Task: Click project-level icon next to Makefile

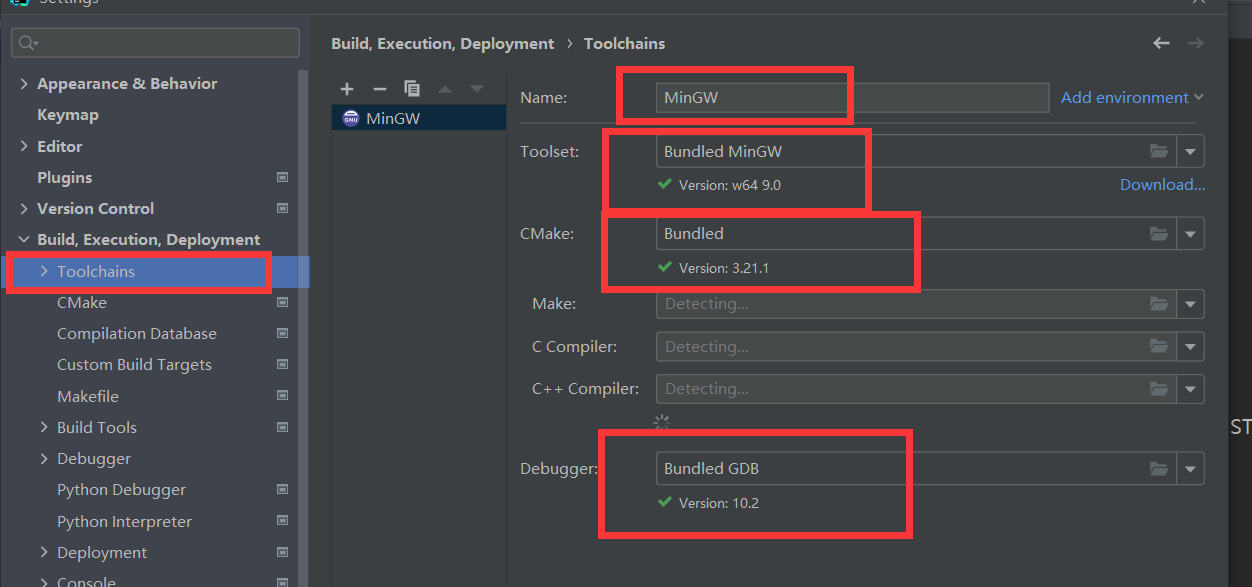Action: (282, 396)
